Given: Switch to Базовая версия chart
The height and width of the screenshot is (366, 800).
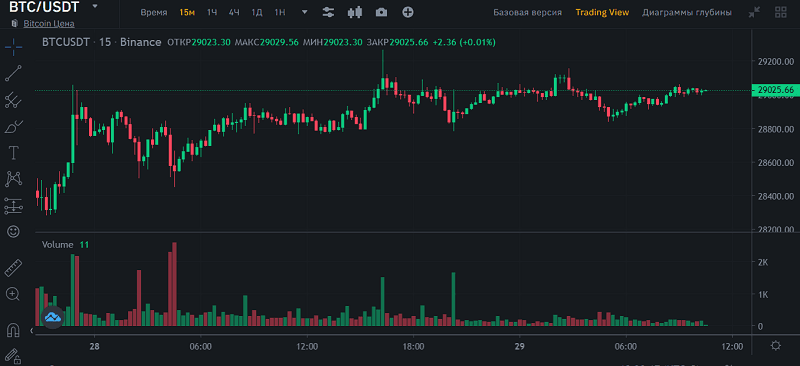Looking at the screenshot, I should point(528,12).
